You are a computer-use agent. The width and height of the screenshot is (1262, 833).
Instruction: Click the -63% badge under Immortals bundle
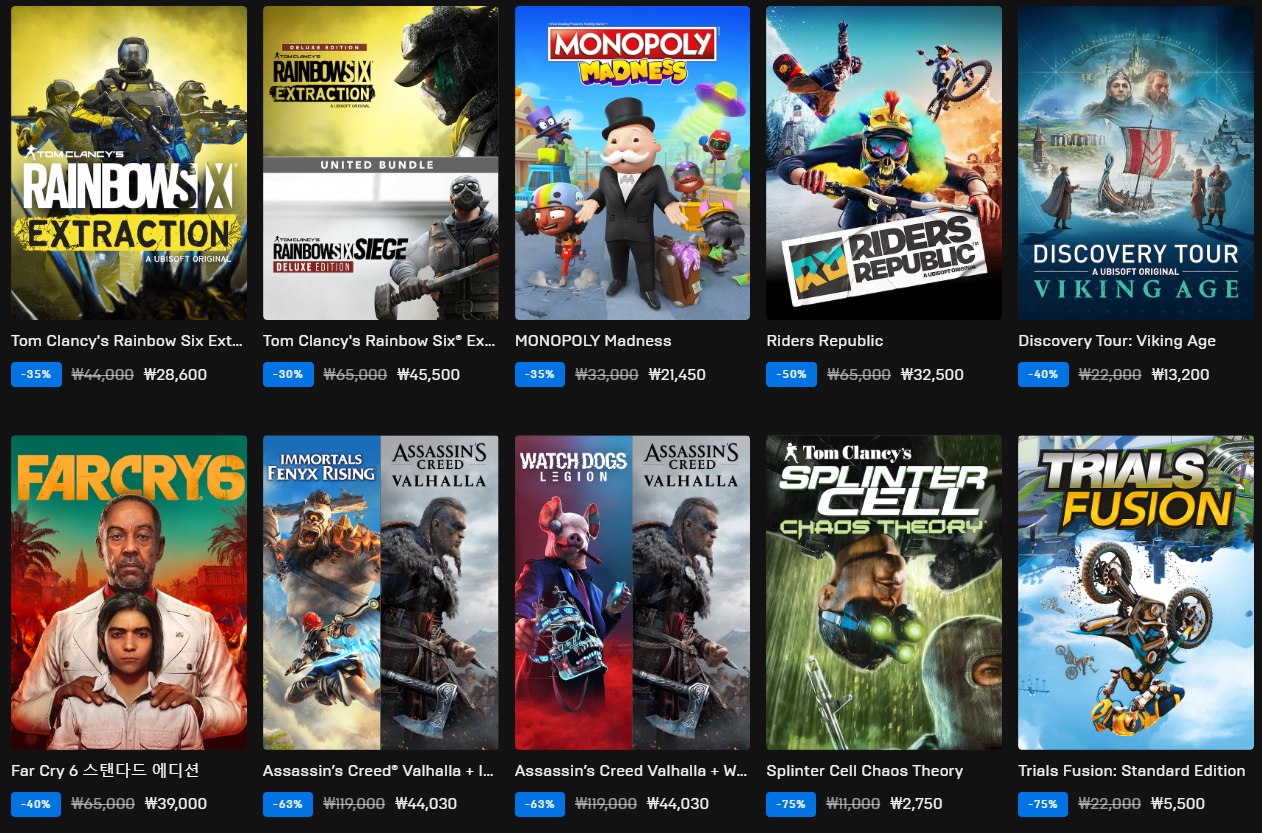tap(288, 804)
